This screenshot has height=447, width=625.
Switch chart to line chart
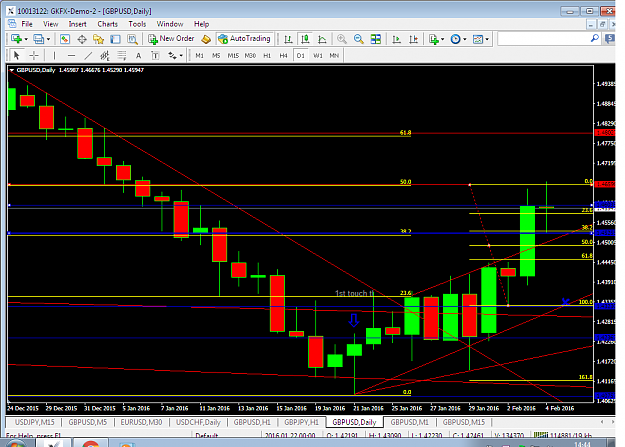[x=322, y=39]
